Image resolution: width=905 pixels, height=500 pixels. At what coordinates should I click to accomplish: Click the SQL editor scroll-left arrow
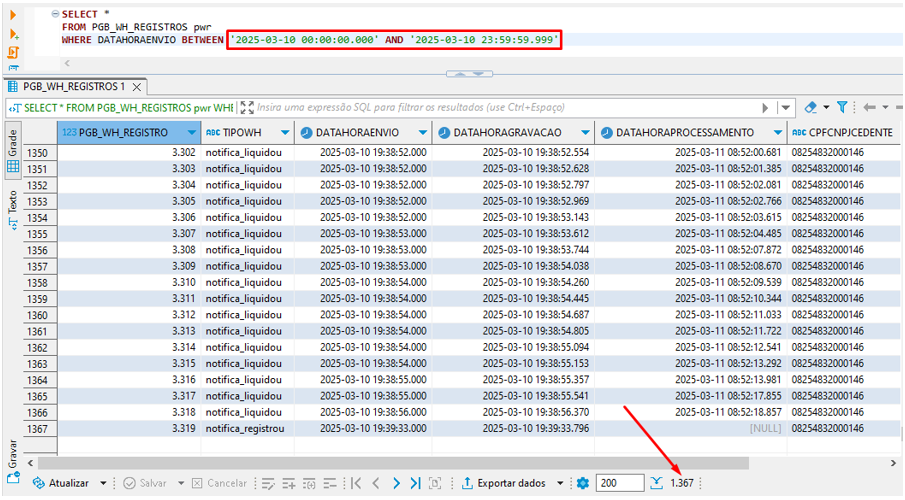tap(67, 63)
